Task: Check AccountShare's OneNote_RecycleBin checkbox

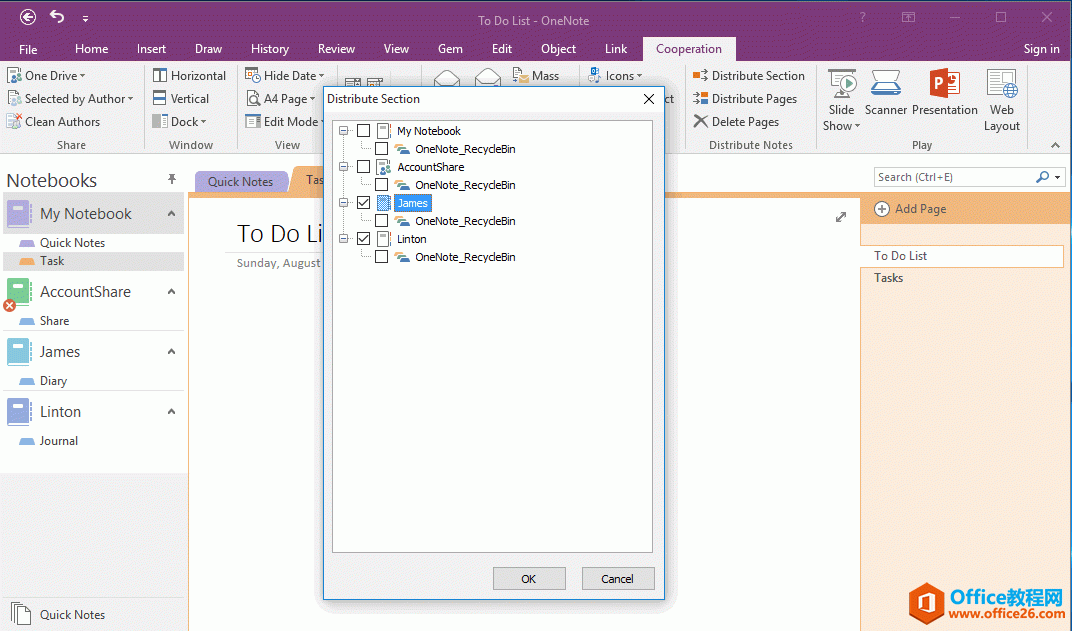Action: click(x=381, y=184)
